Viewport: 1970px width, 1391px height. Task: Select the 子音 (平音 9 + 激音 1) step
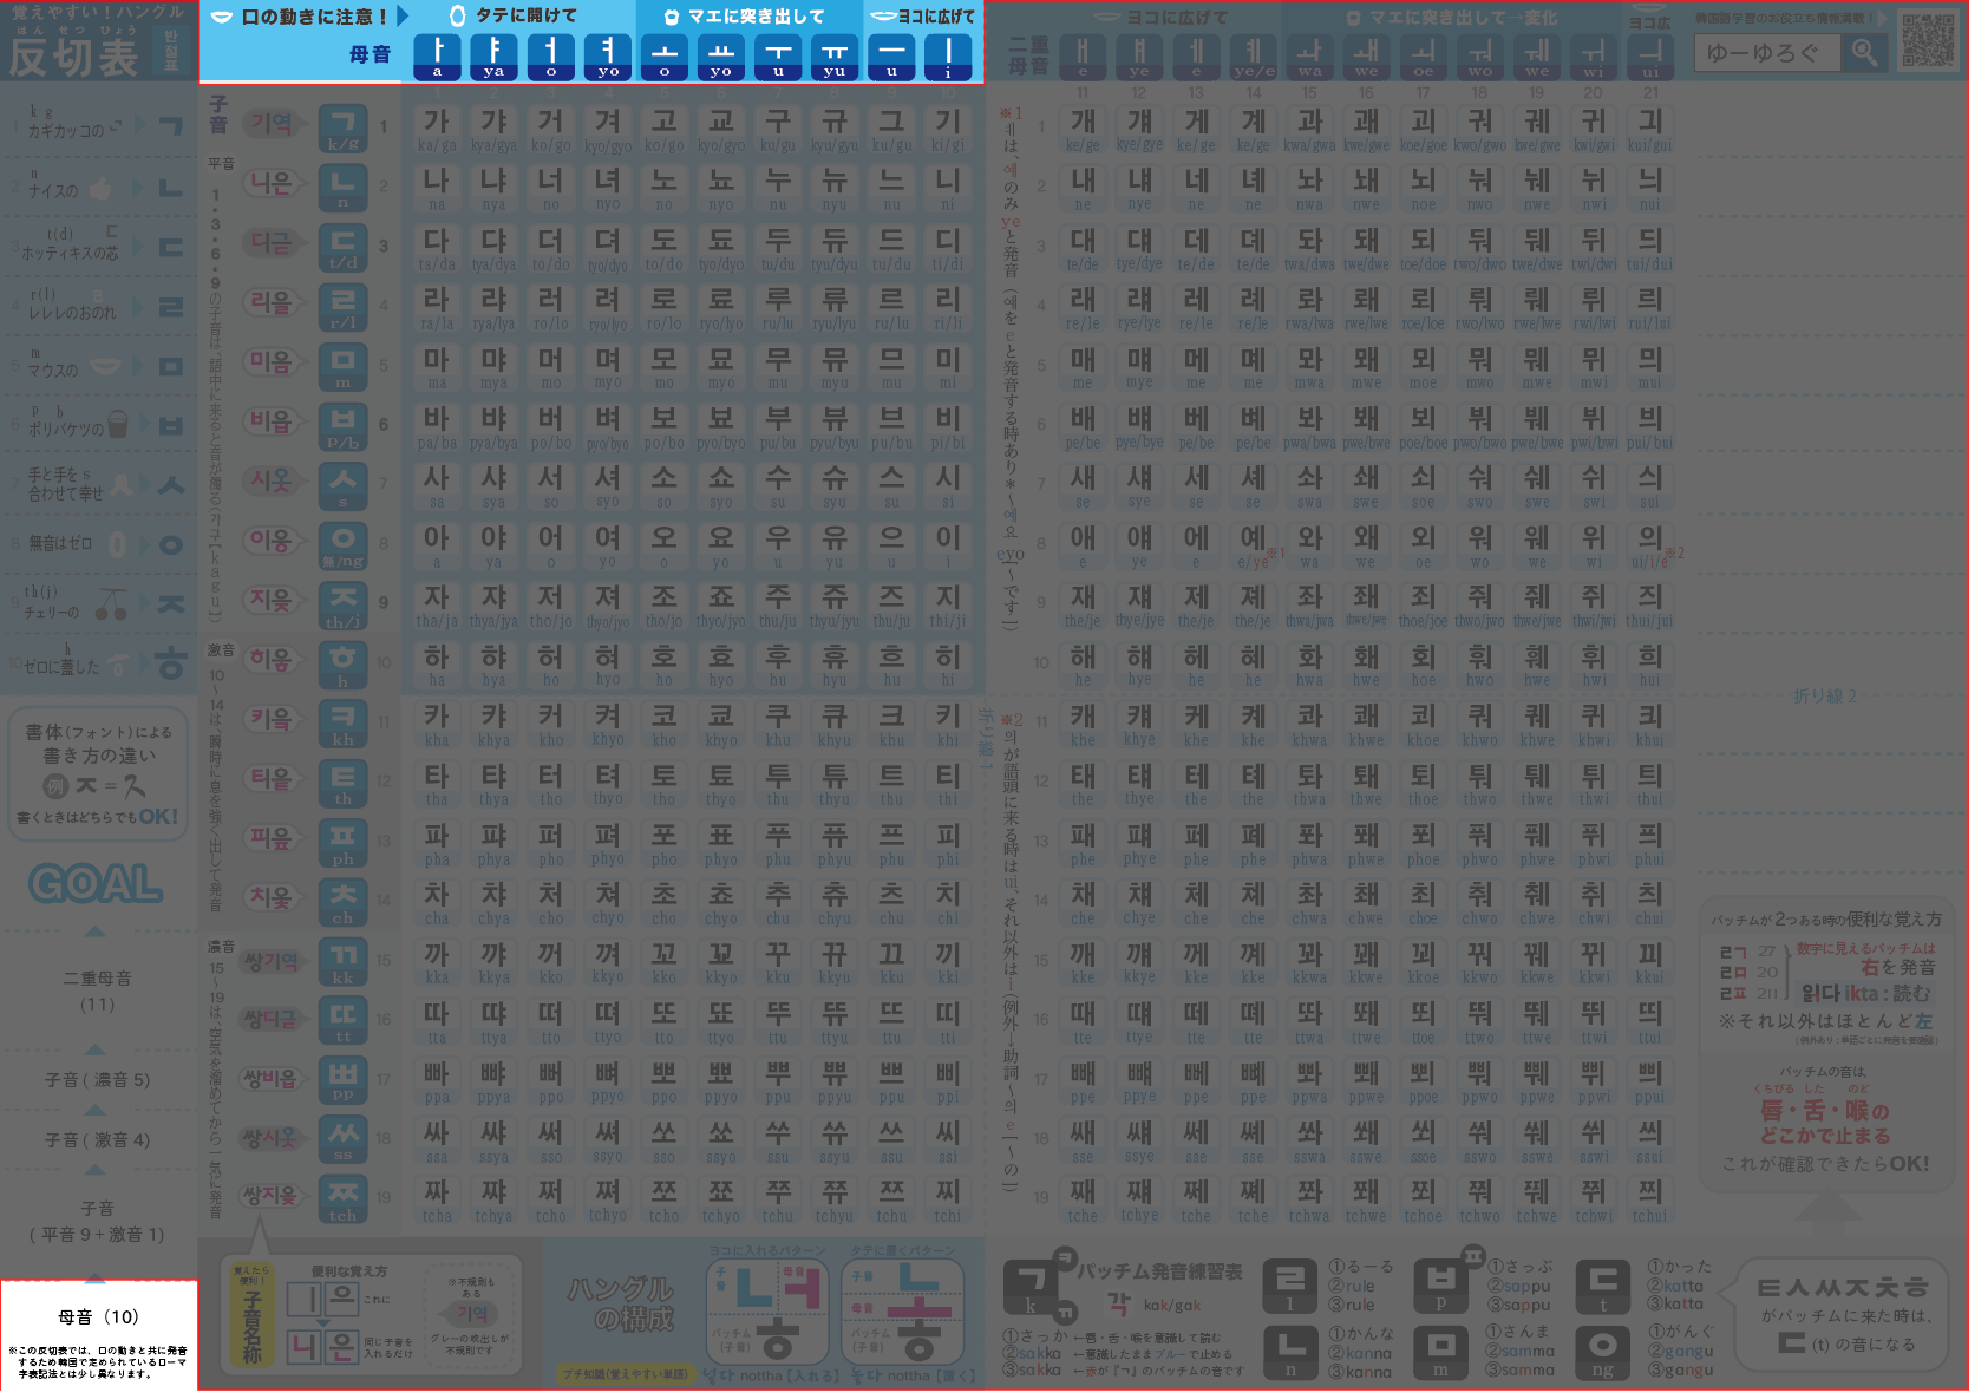click(x=97, y=1221)
